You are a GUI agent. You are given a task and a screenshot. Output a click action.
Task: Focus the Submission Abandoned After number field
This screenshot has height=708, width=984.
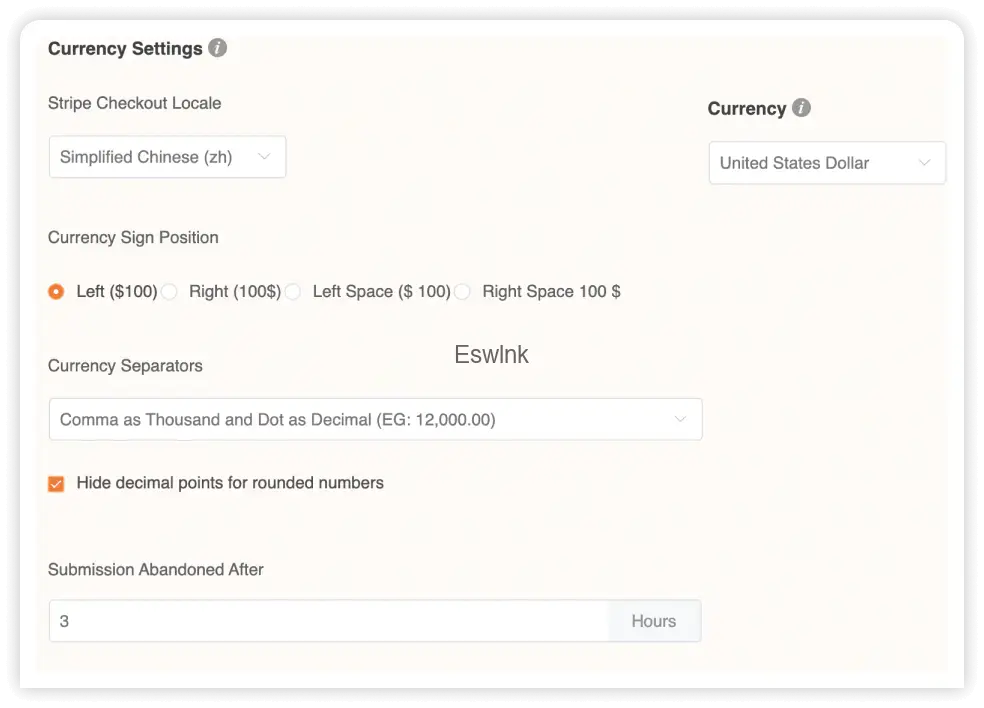[330, 621]
